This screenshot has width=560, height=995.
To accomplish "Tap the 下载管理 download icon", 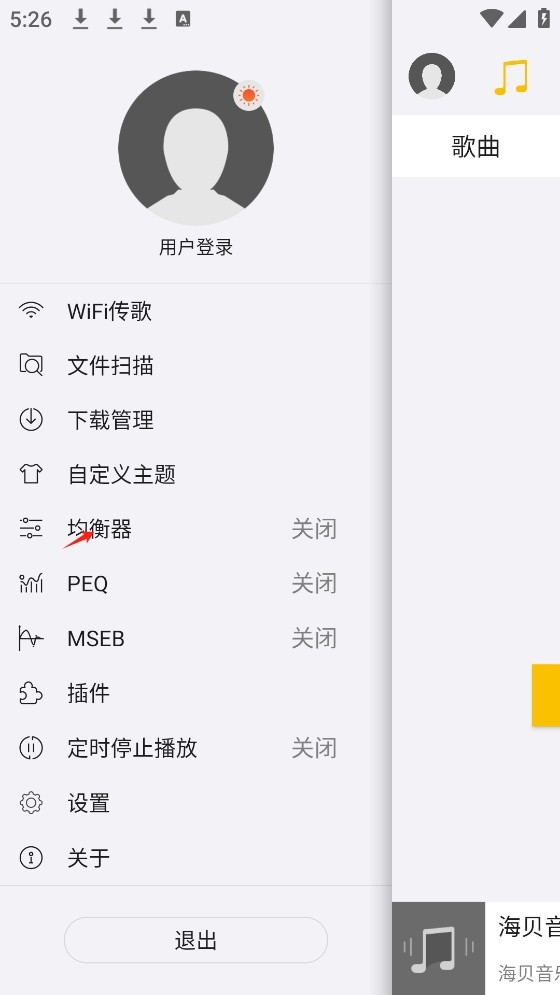I will point(30,419).
